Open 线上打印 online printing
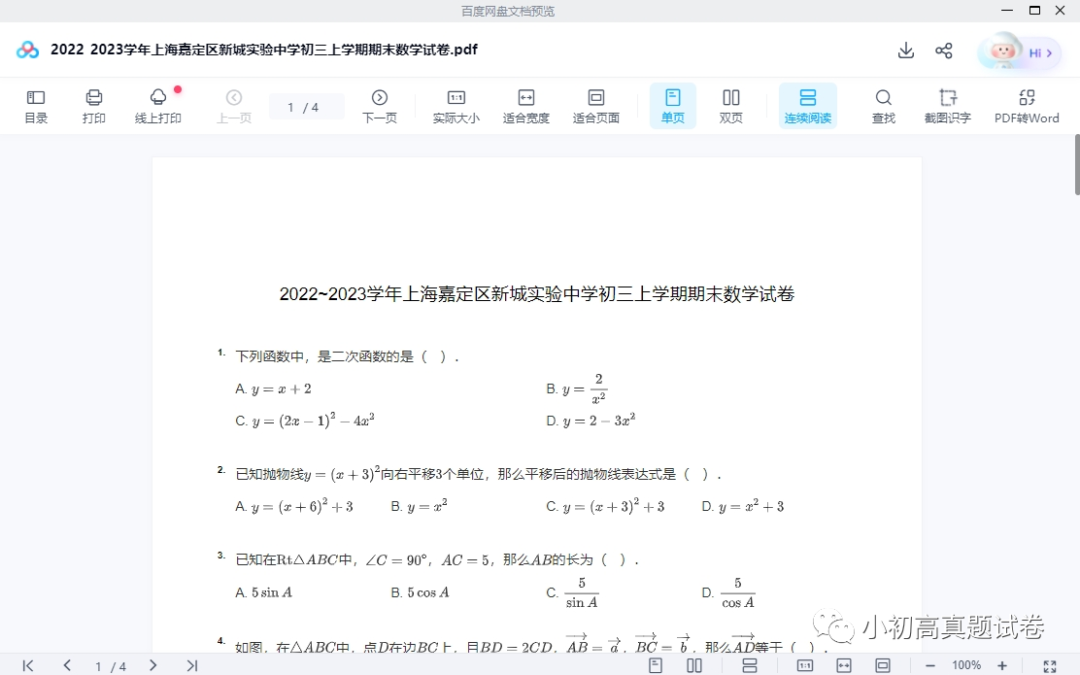Image resolution: width=1080 pixels, height=675 pixels. (158, 106)
